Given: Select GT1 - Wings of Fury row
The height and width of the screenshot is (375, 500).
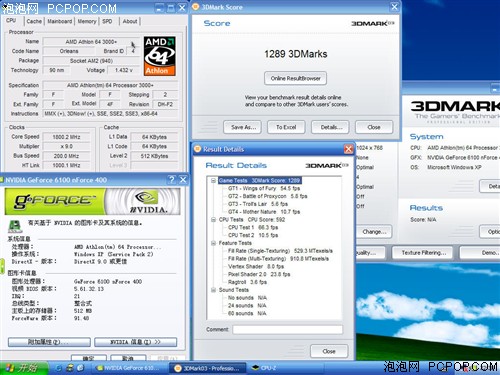Looking at the screenshot, I should tap(264, 188).
